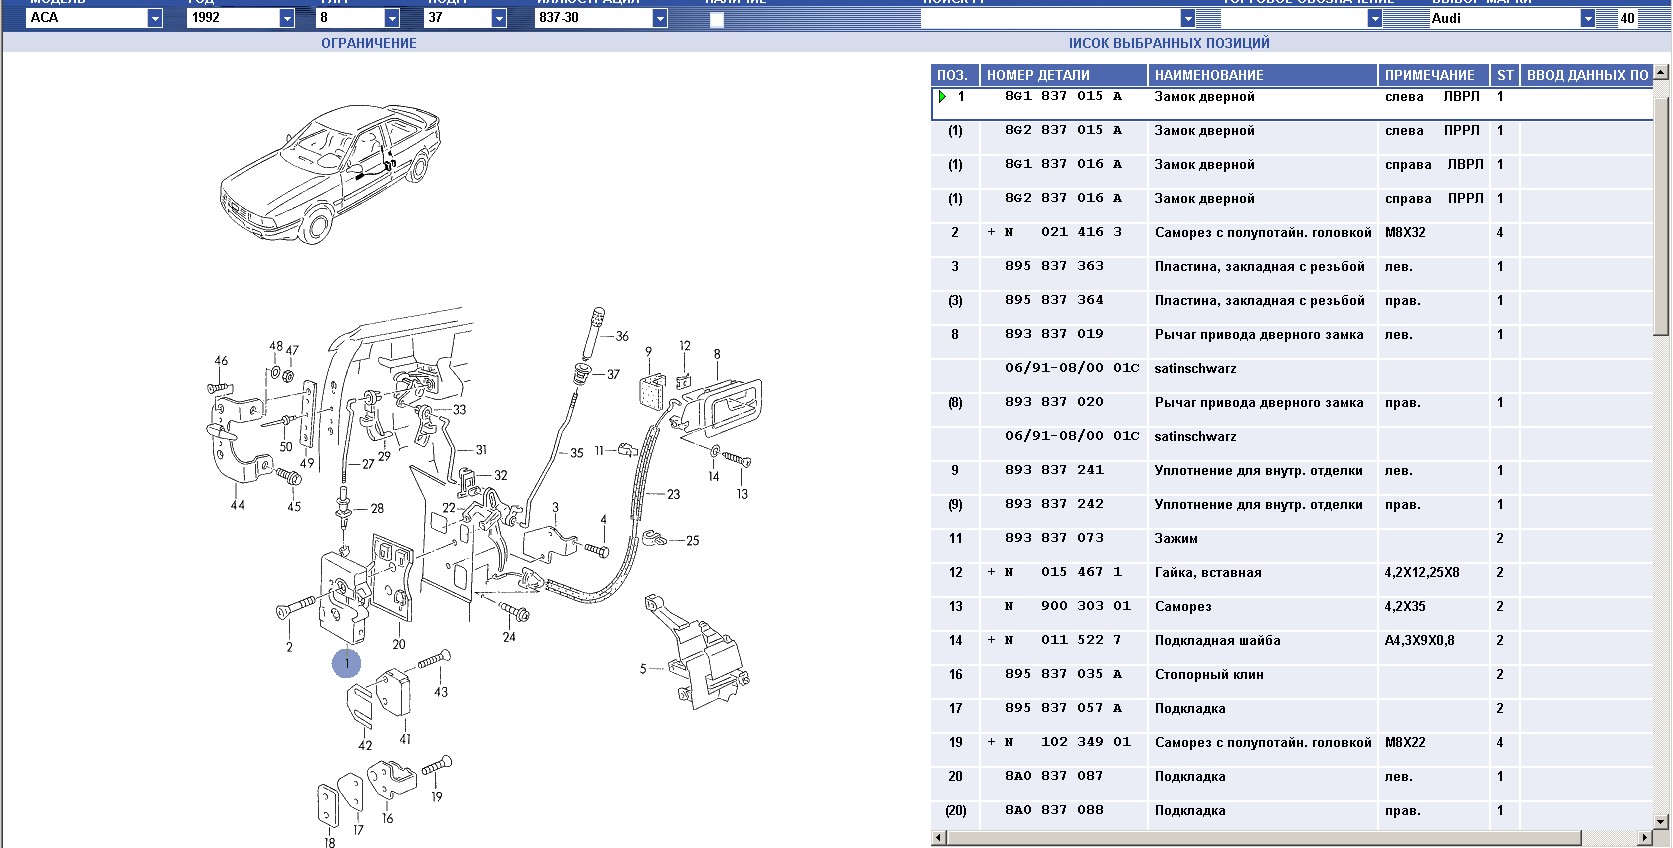Viewport: 1673px width, 848px height.
Task: Expand the empty dropdown left of the Audi field
Action: pos(1375,18)
